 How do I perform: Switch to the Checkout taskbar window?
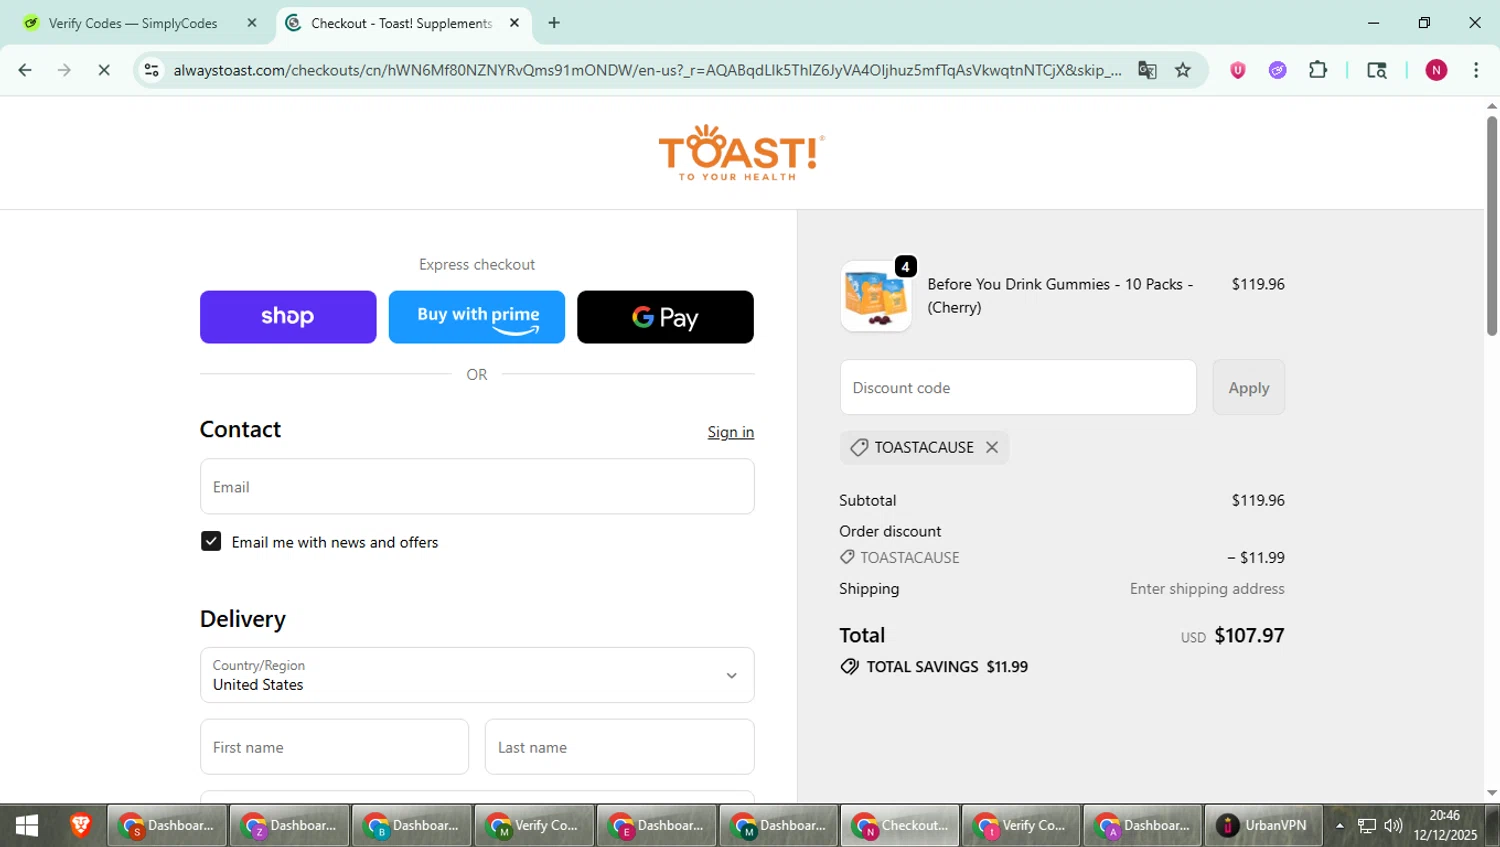point(900,825)
